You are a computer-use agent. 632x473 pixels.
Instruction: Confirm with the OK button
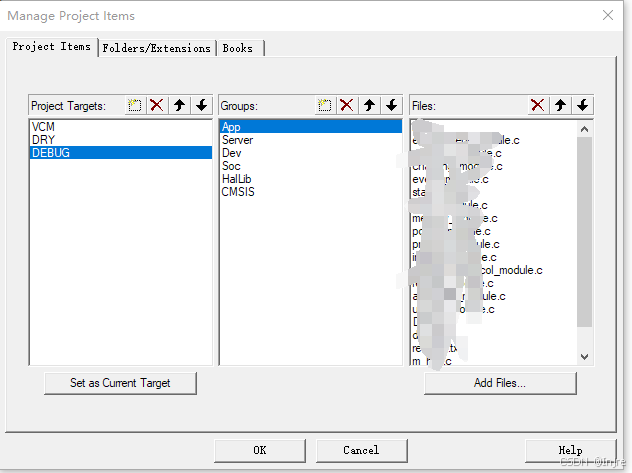pyautogui.click(x=260, y=450)
